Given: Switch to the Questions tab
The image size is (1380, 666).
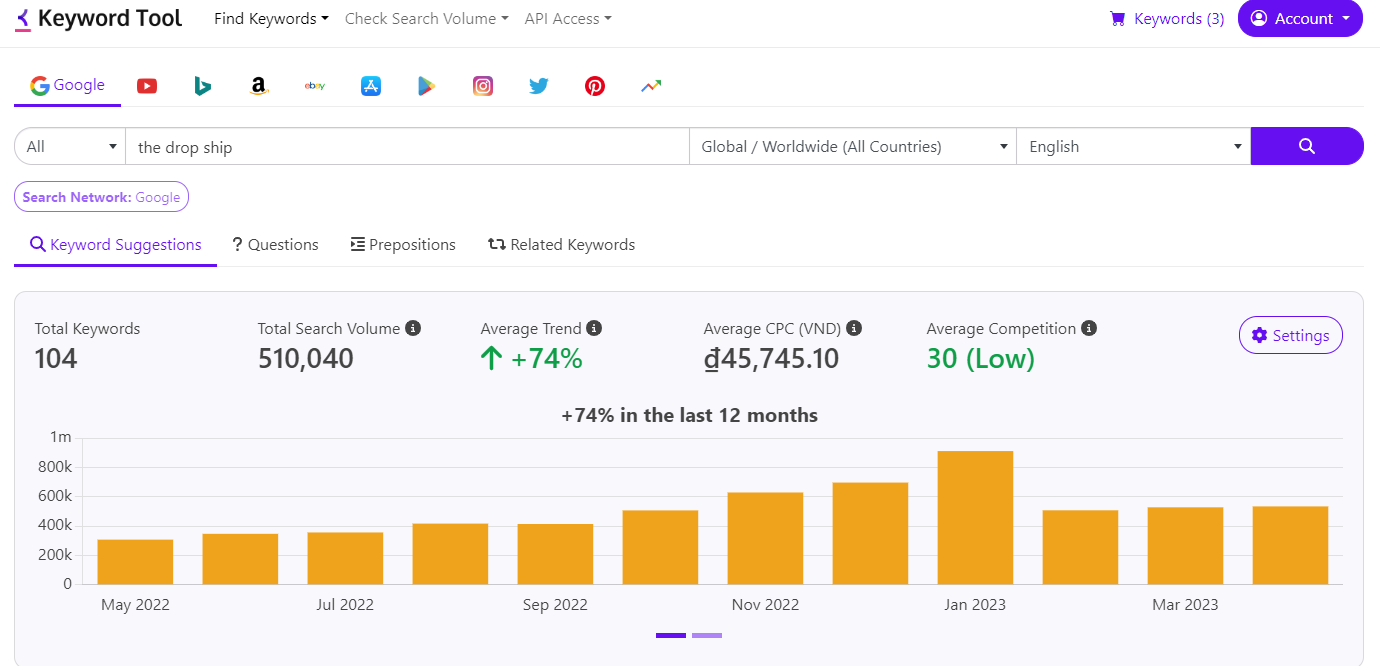Looking at the screenshot, I should click(275, 245).
